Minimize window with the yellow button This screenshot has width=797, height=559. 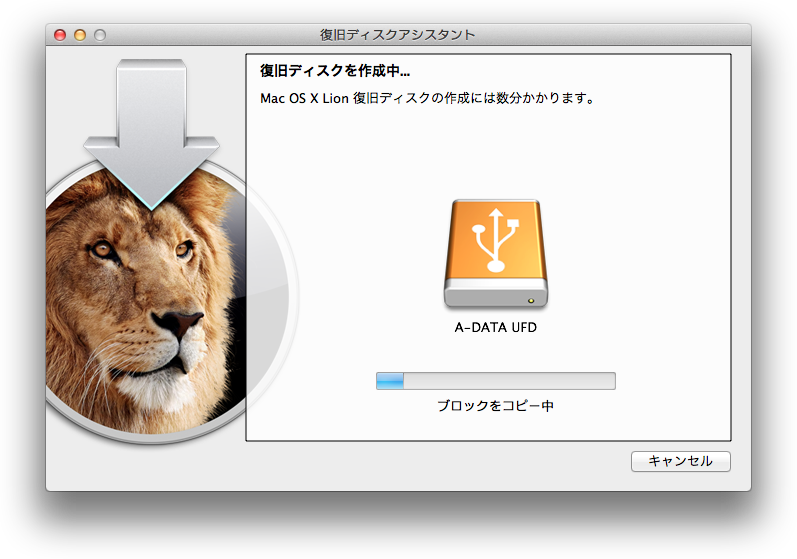[80, 35]
